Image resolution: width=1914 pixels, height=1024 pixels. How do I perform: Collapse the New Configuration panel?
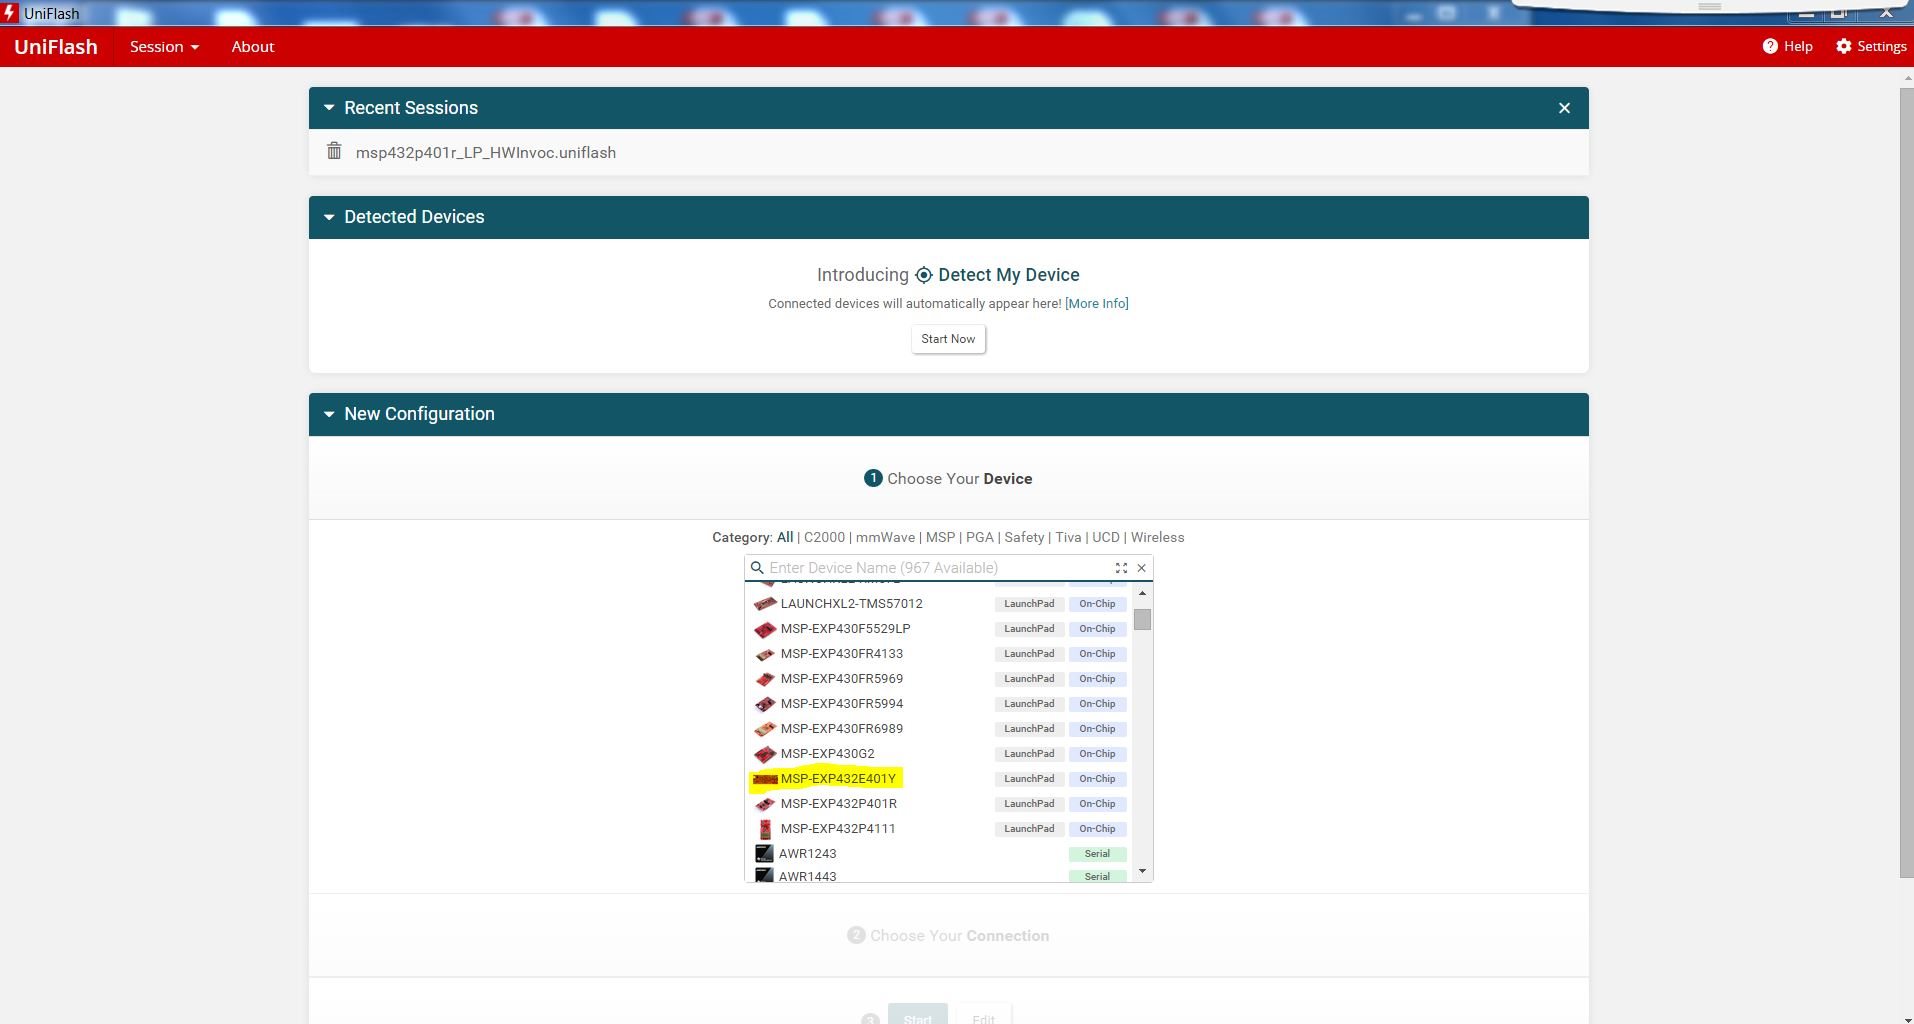(329, 414)
